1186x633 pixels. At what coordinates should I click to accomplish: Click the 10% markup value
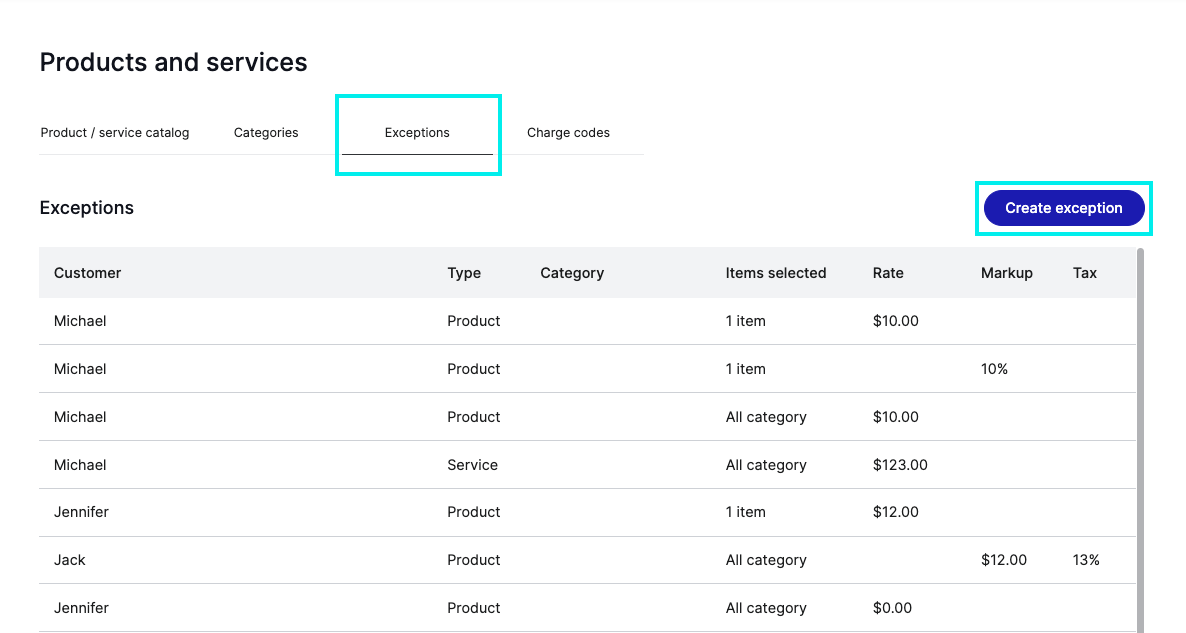click(994, 369)
